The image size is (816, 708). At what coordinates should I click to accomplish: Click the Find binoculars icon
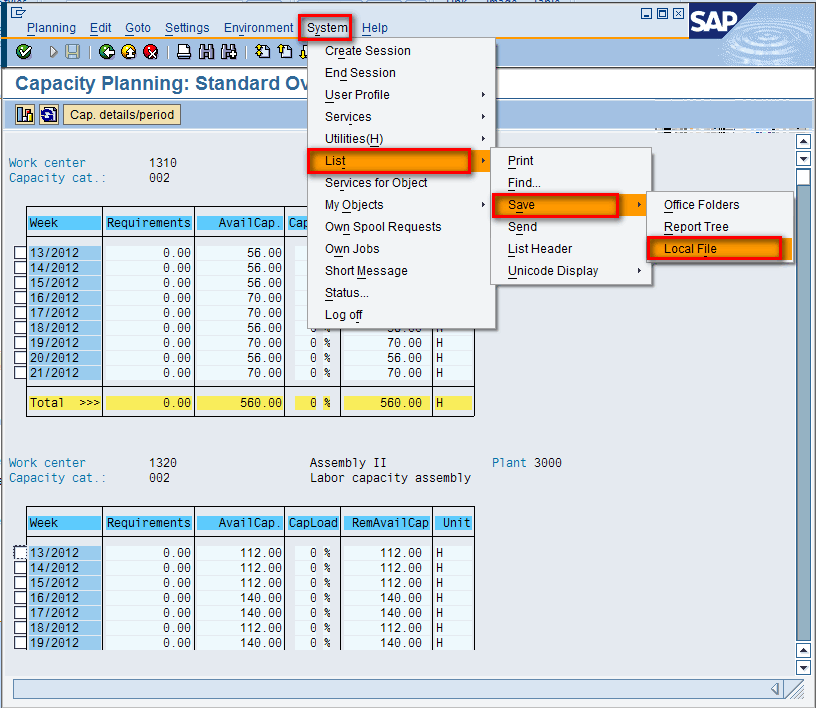tap(207, 52)
